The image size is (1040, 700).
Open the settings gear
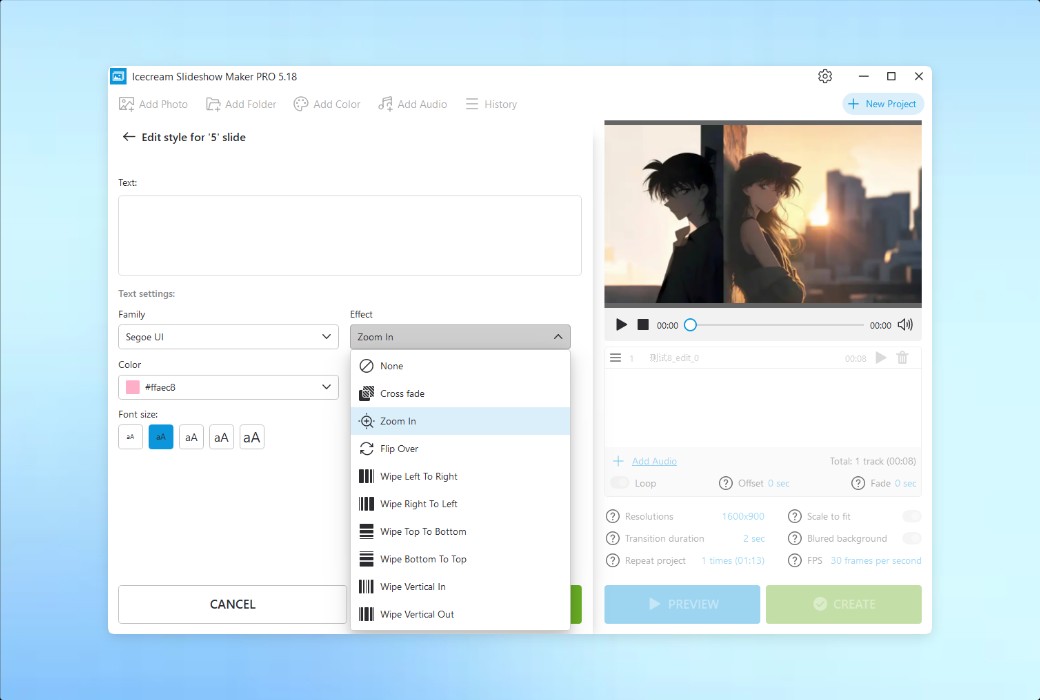click(x=824, y=76)
